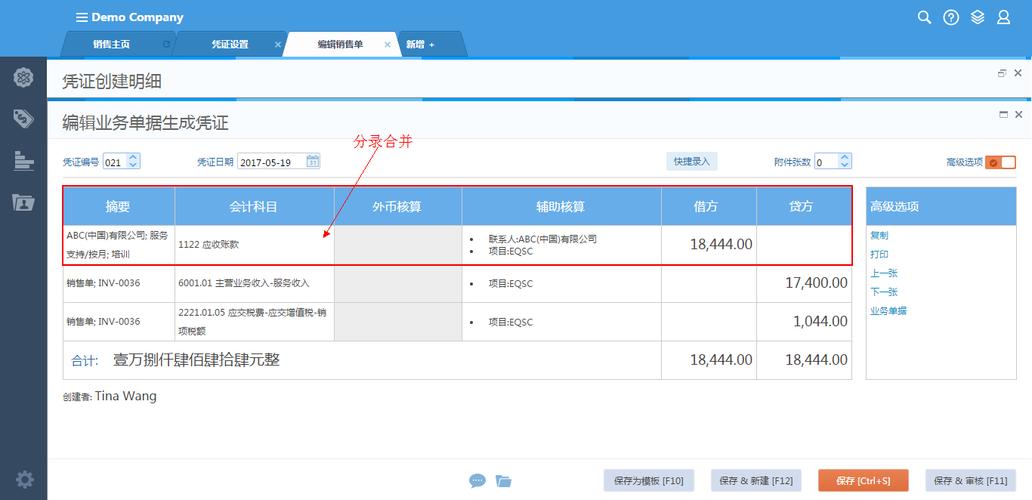Go to next voucher via 下一张
1032x500 pixels.
coord(884,292)
